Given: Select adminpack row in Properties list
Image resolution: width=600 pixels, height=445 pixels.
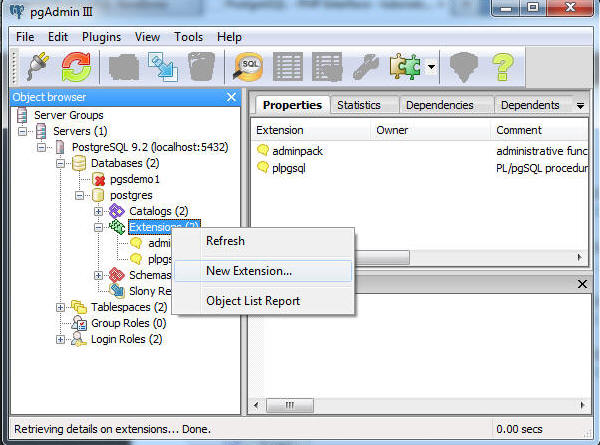Looking at the screenshot, I should coord(419,151).
